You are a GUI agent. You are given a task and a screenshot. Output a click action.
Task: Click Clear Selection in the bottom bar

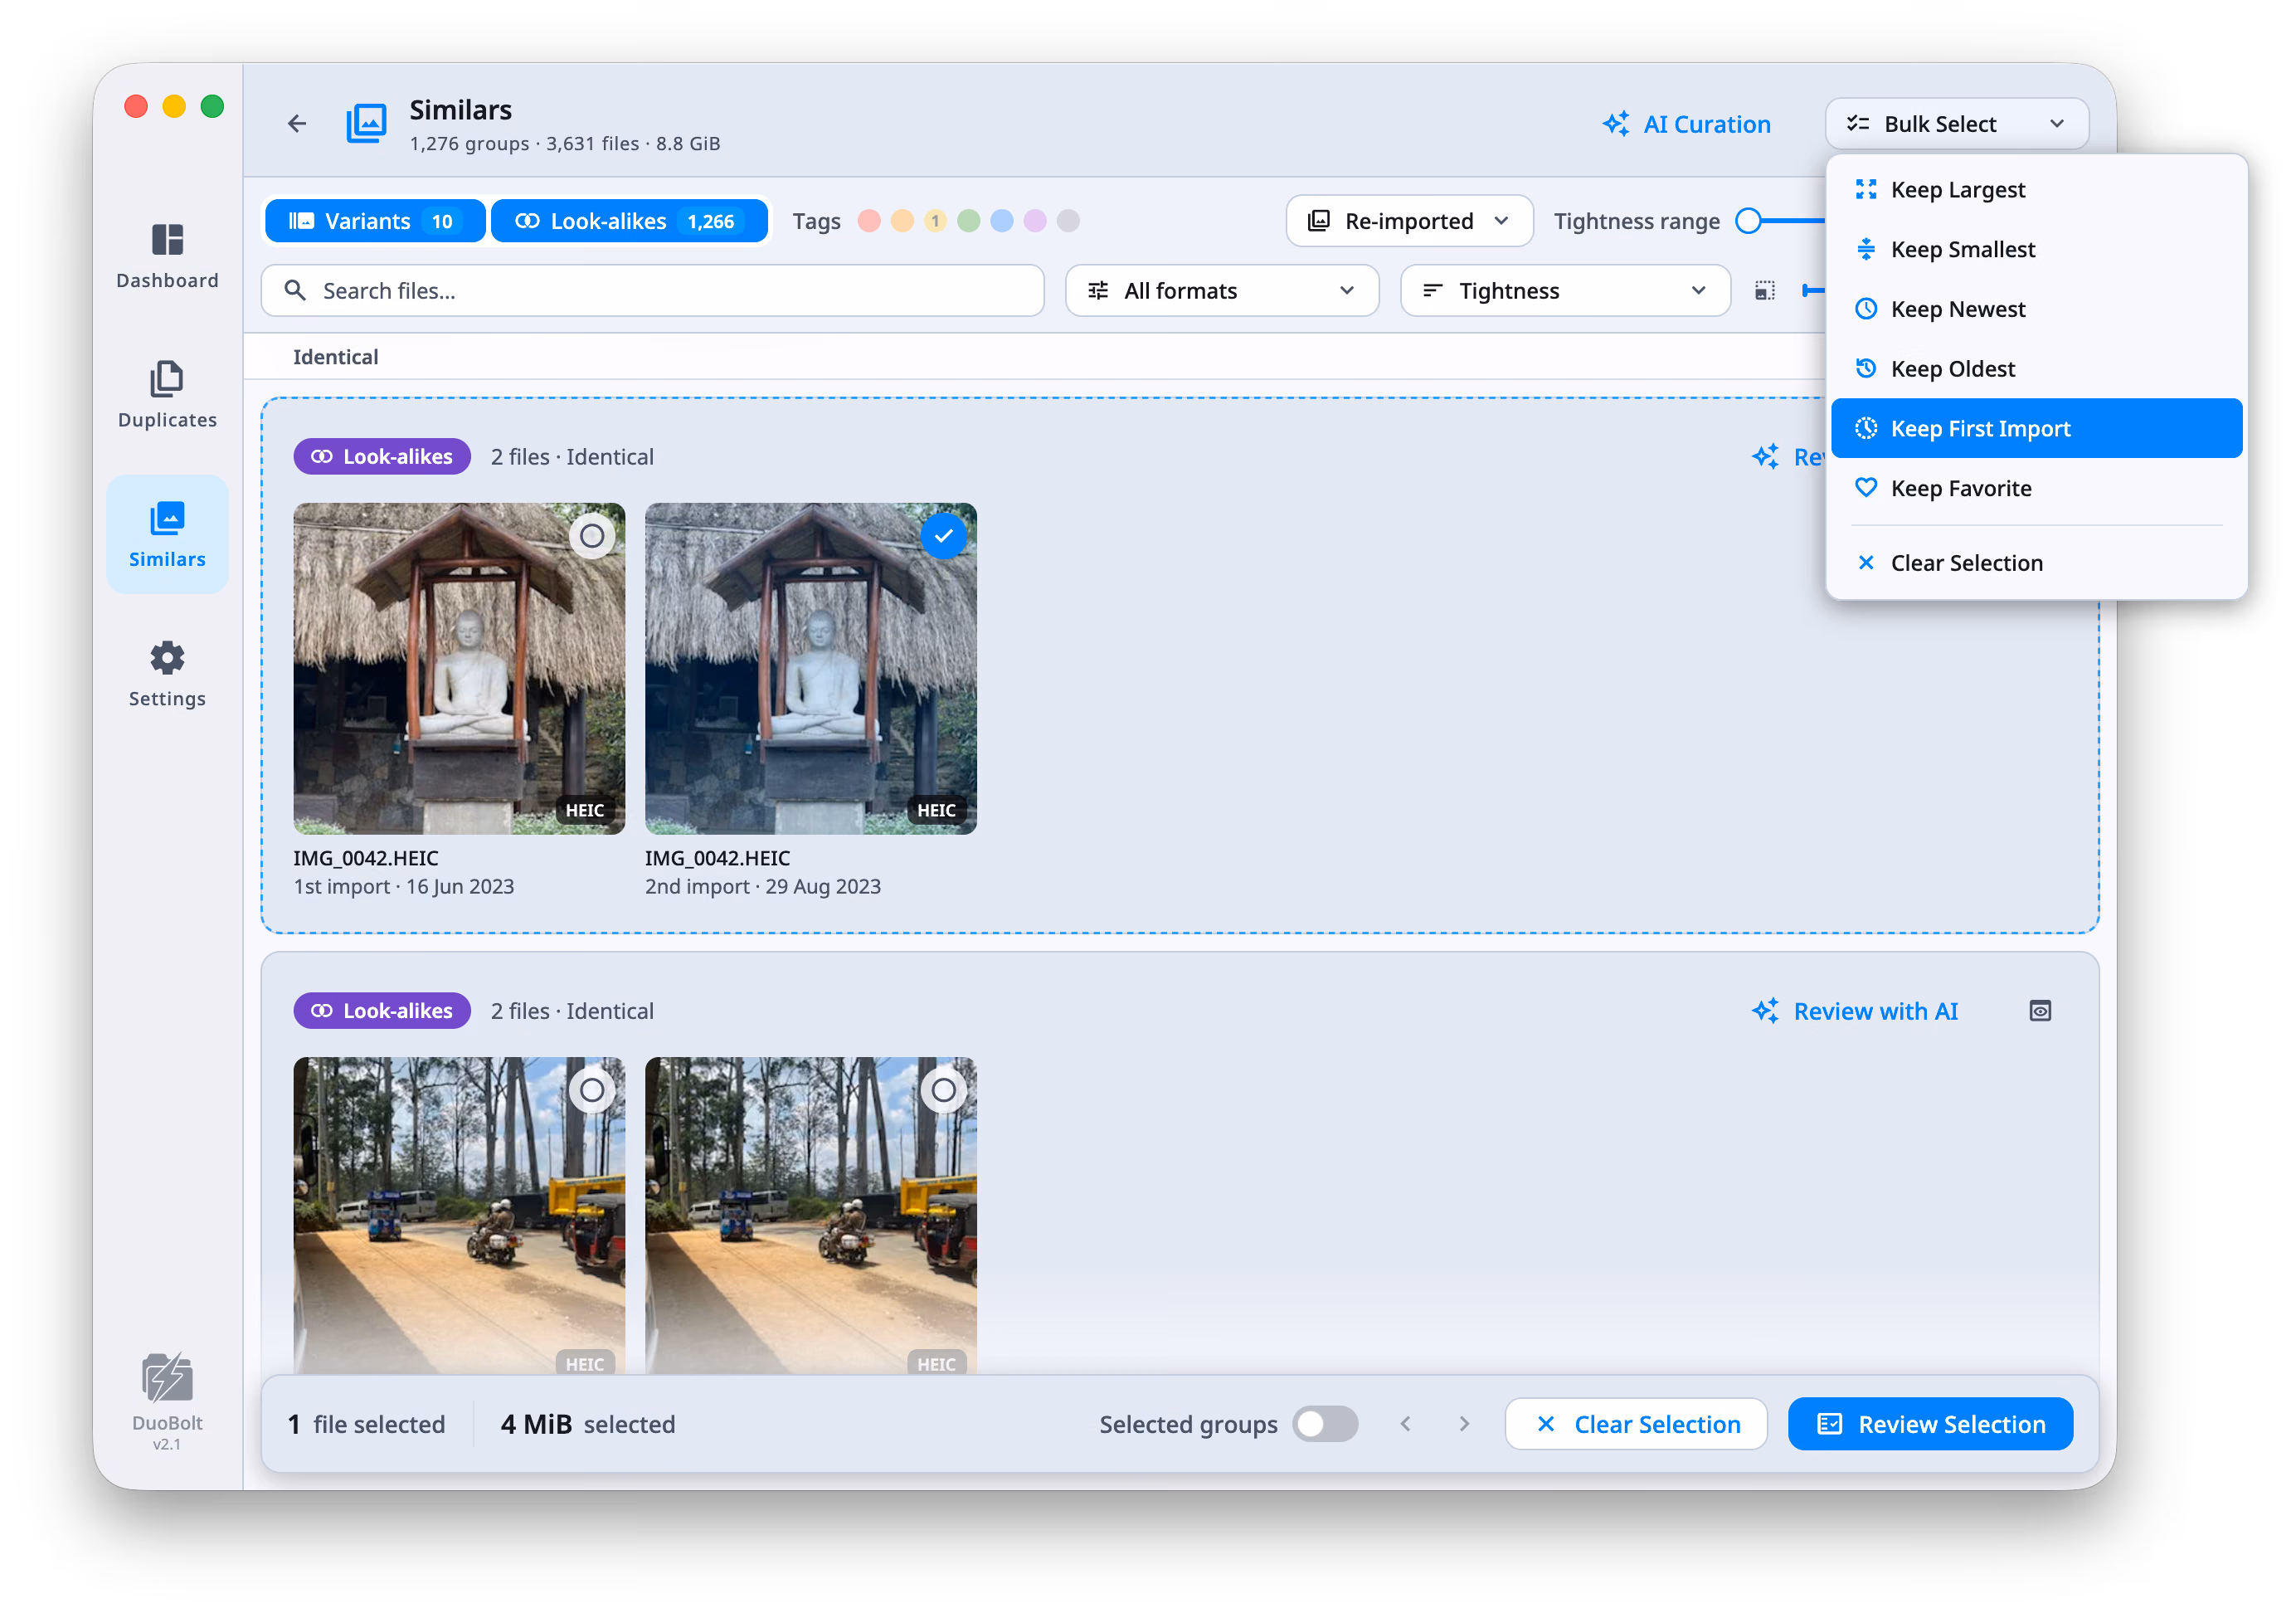(x=1636, y=1424)
